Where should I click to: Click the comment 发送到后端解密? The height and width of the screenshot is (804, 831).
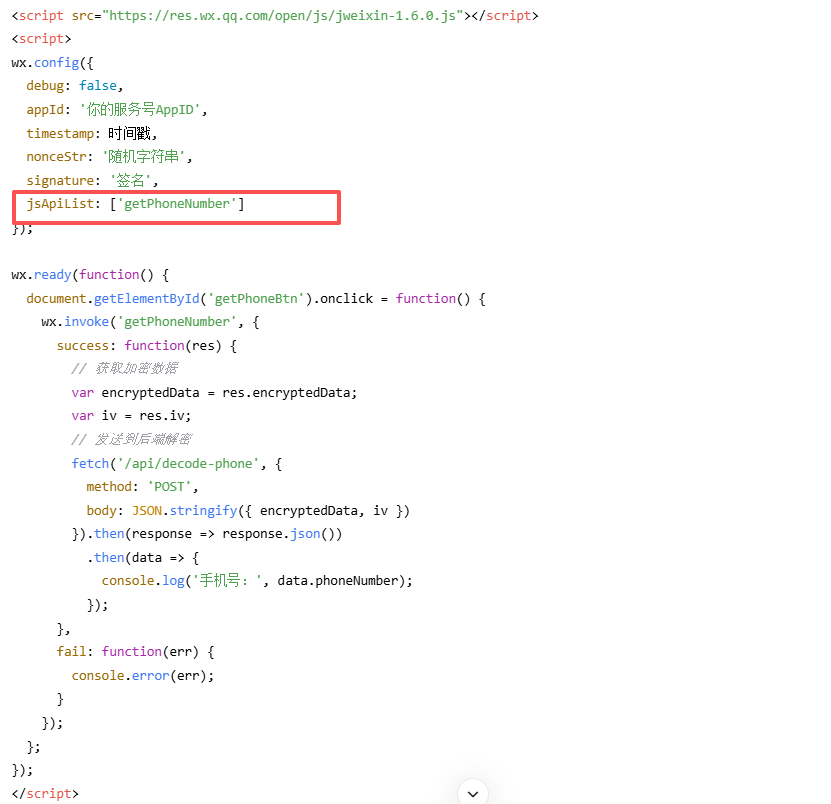(132, 440)
